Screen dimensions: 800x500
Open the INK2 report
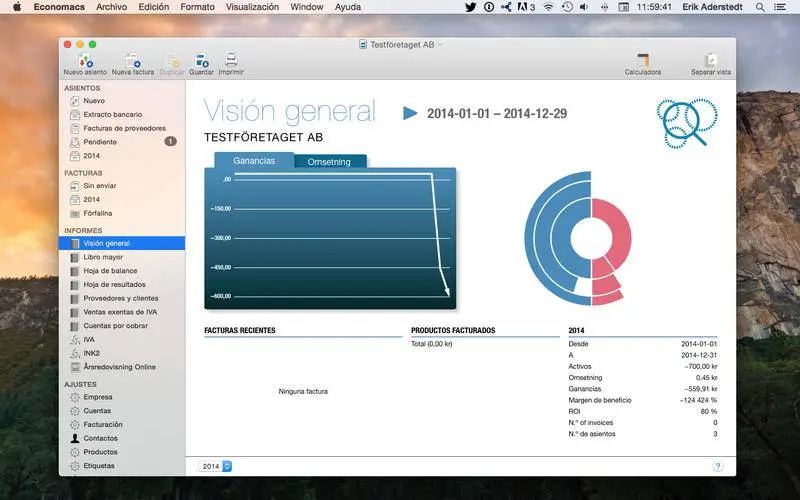coord(92,354)
